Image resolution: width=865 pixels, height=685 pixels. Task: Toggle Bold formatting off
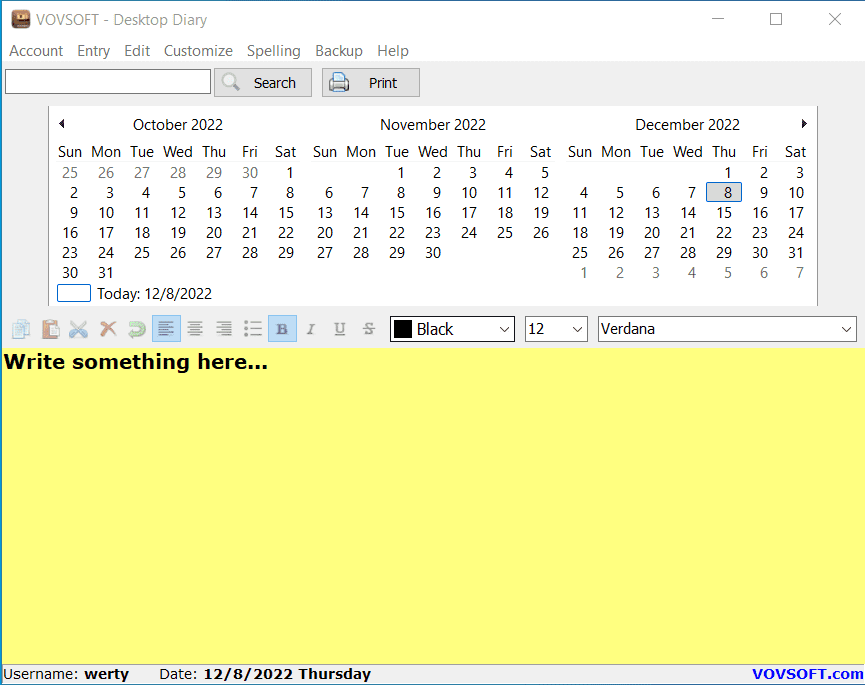[282, 329]
